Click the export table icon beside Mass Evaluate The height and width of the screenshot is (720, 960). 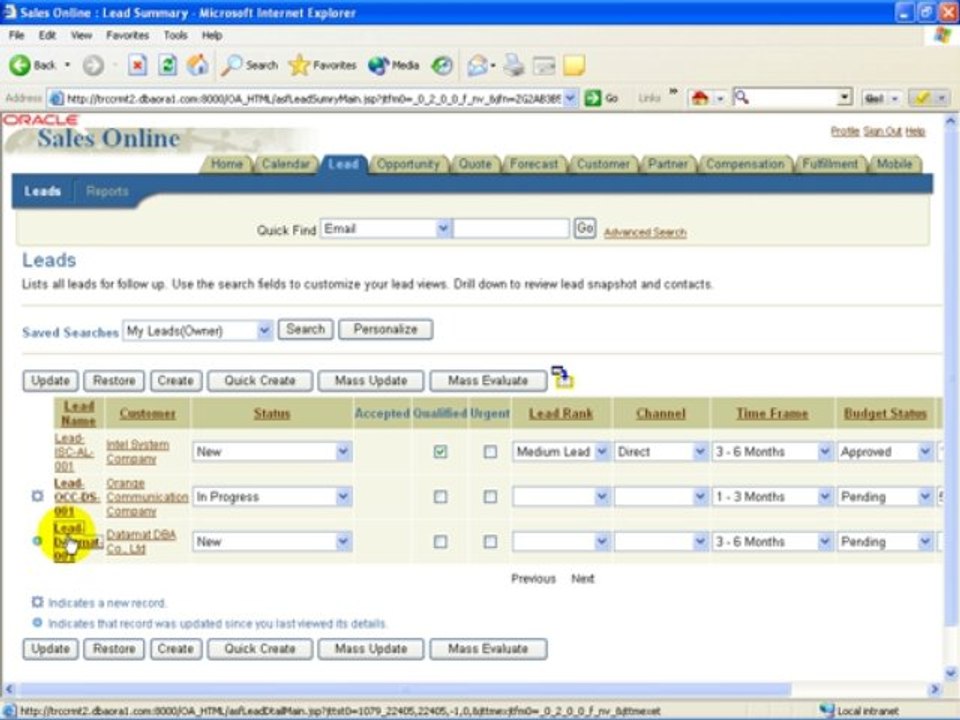tap(562, 377)
